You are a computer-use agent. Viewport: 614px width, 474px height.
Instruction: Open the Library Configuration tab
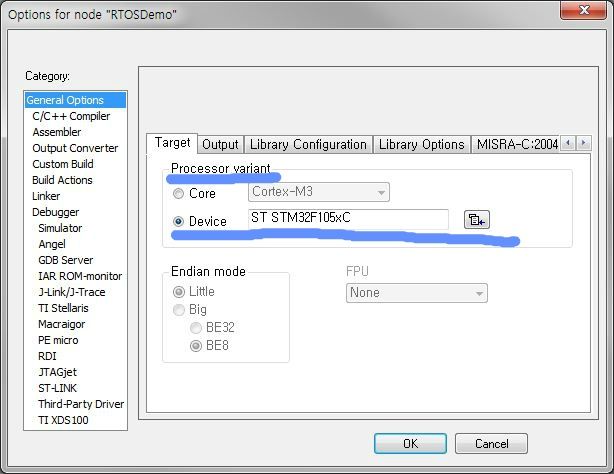[308, 145]
